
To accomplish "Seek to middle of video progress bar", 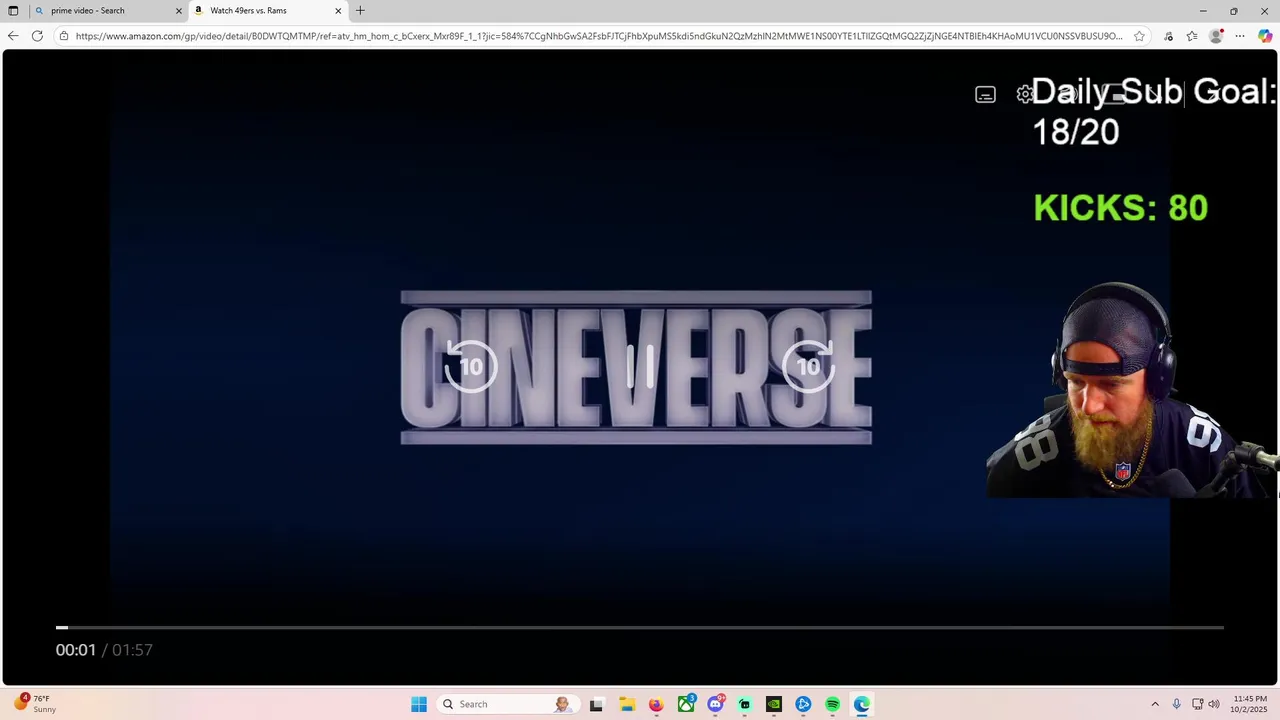I will click(640, 627).
